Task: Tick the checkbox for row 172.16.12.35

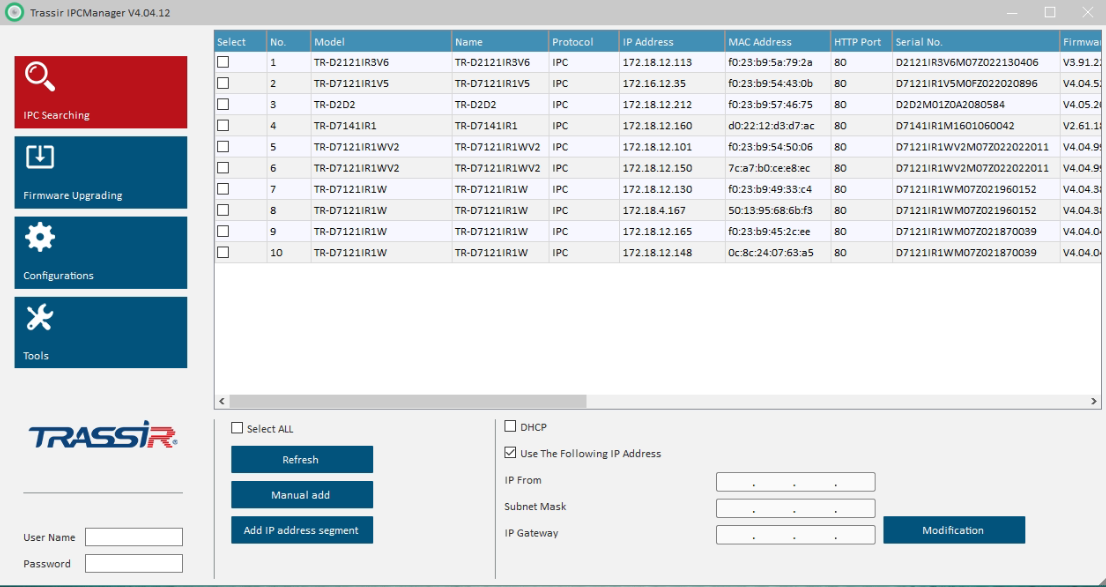Action: point(223,83)
